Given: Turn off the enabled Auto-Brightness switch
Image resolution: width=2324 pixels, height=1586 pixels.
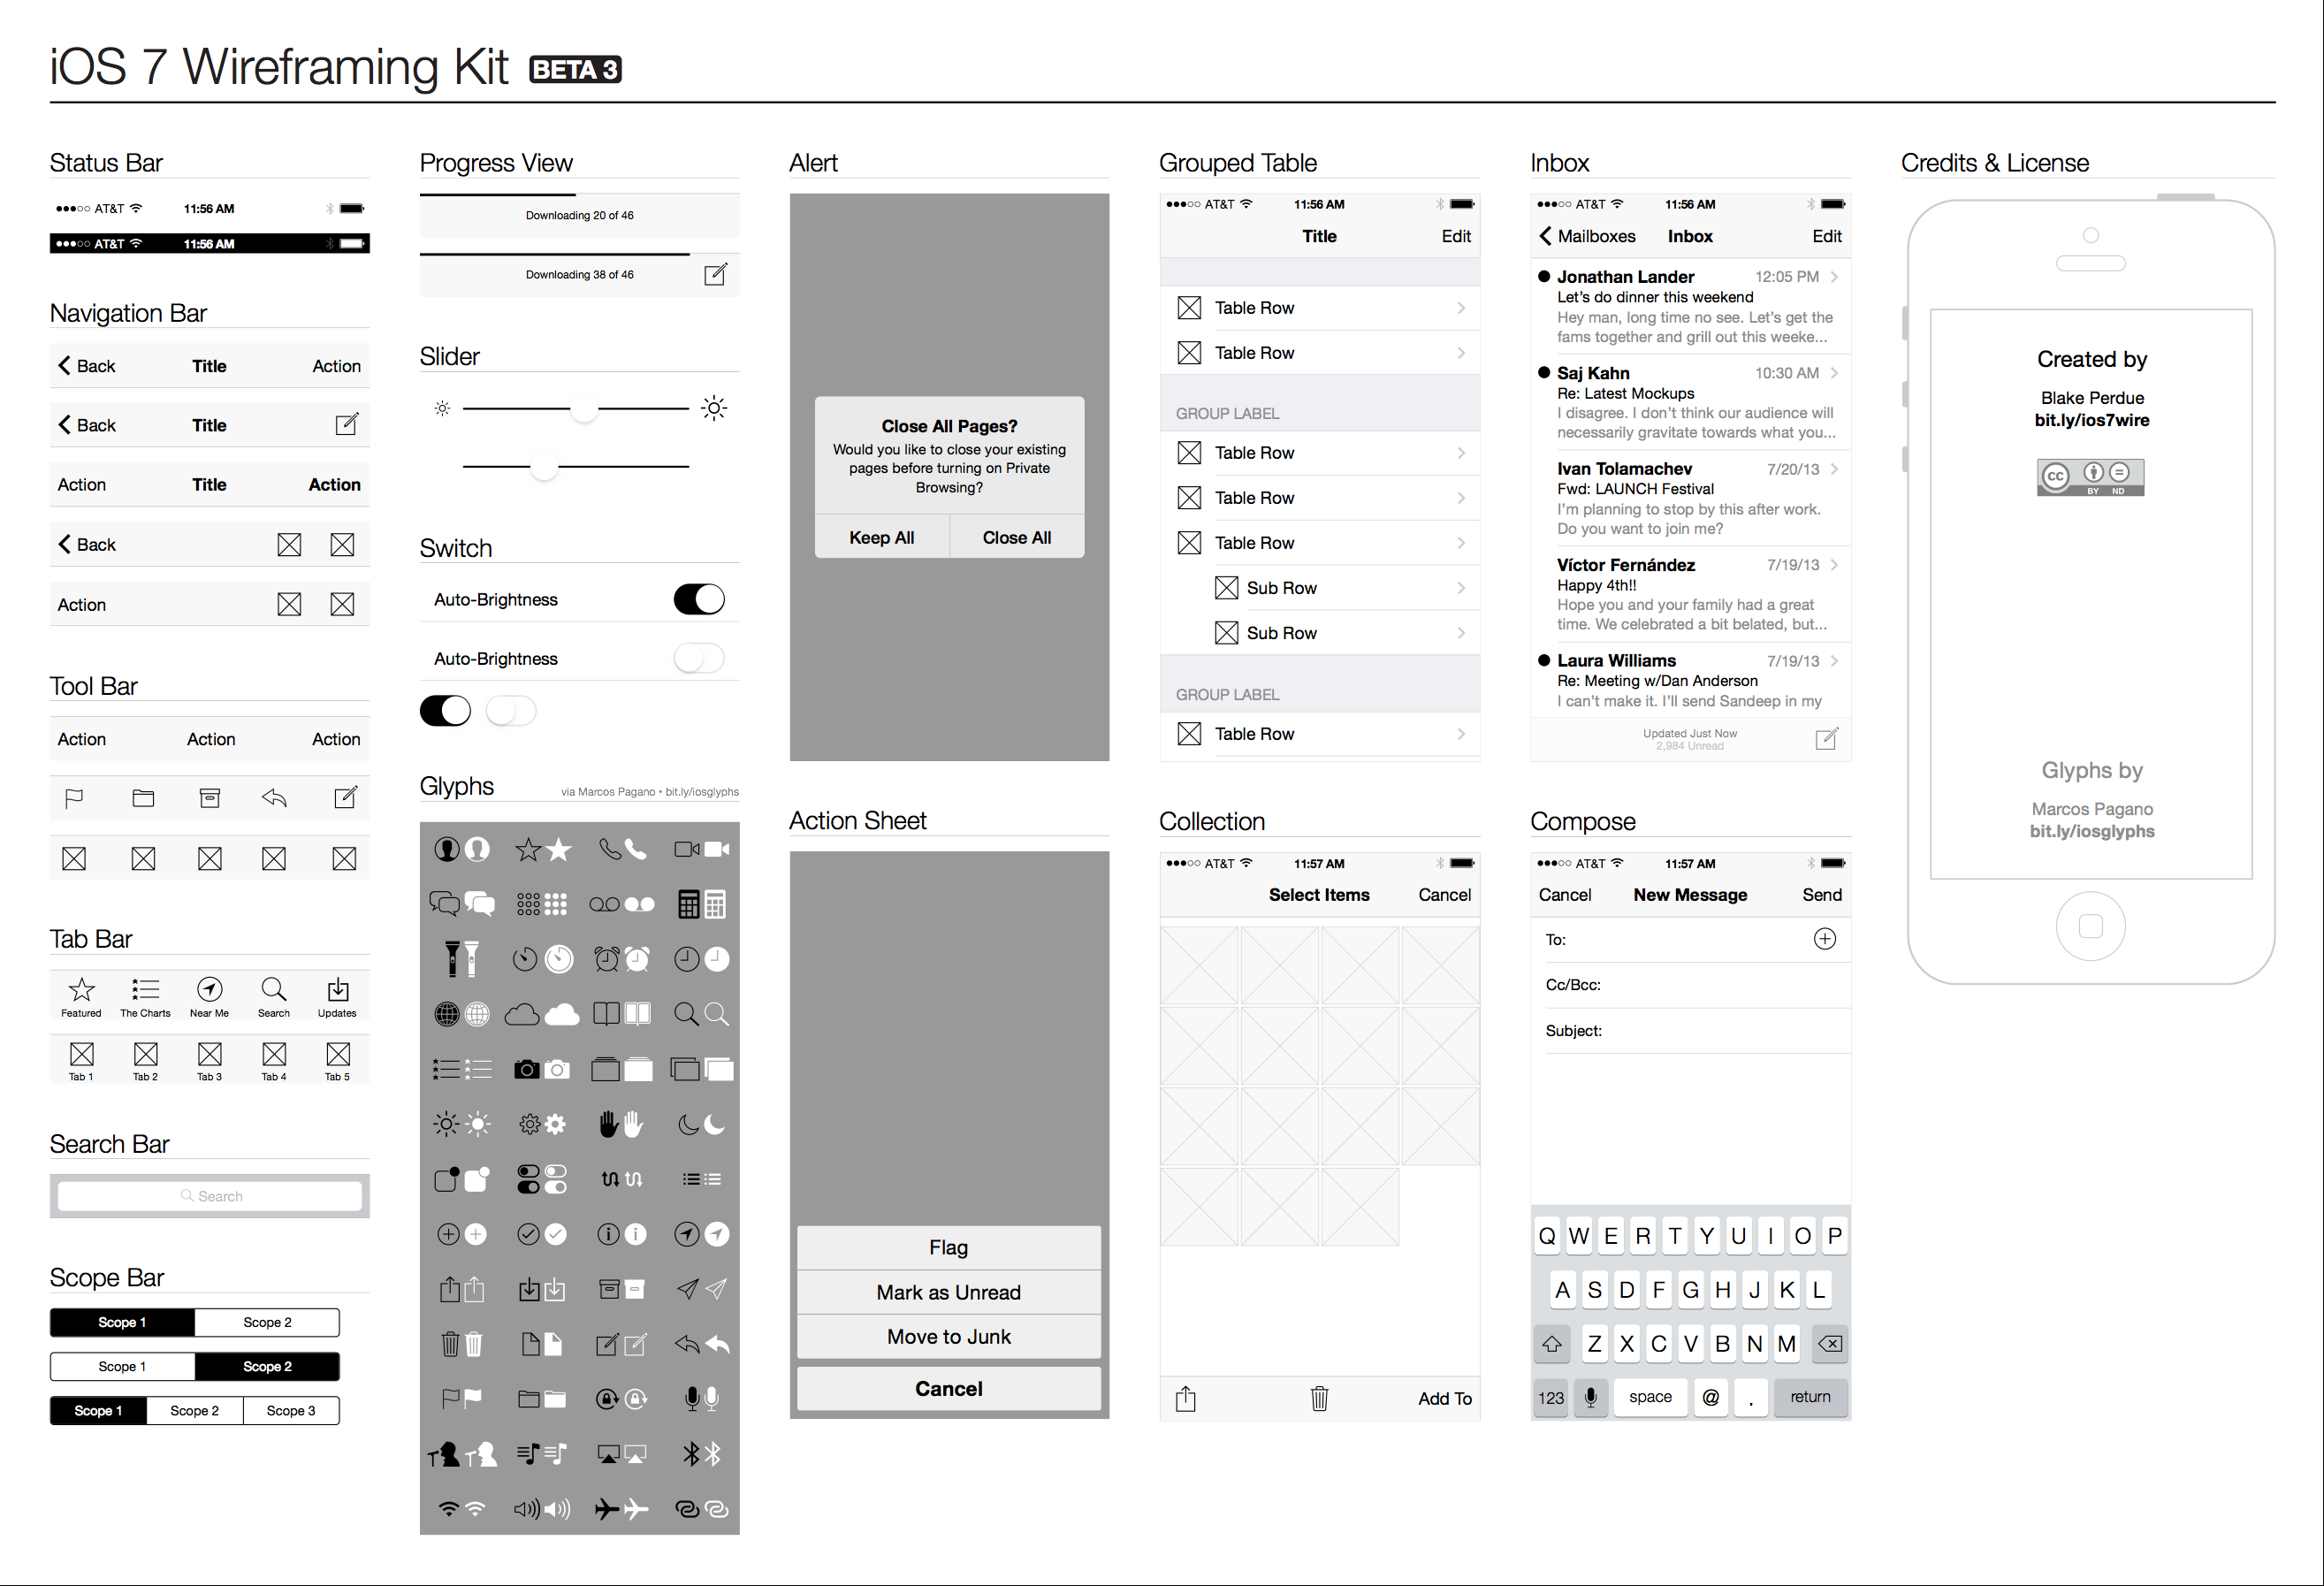Looking at the screenshot, I should pyautogui.click(x=699, y=598).
